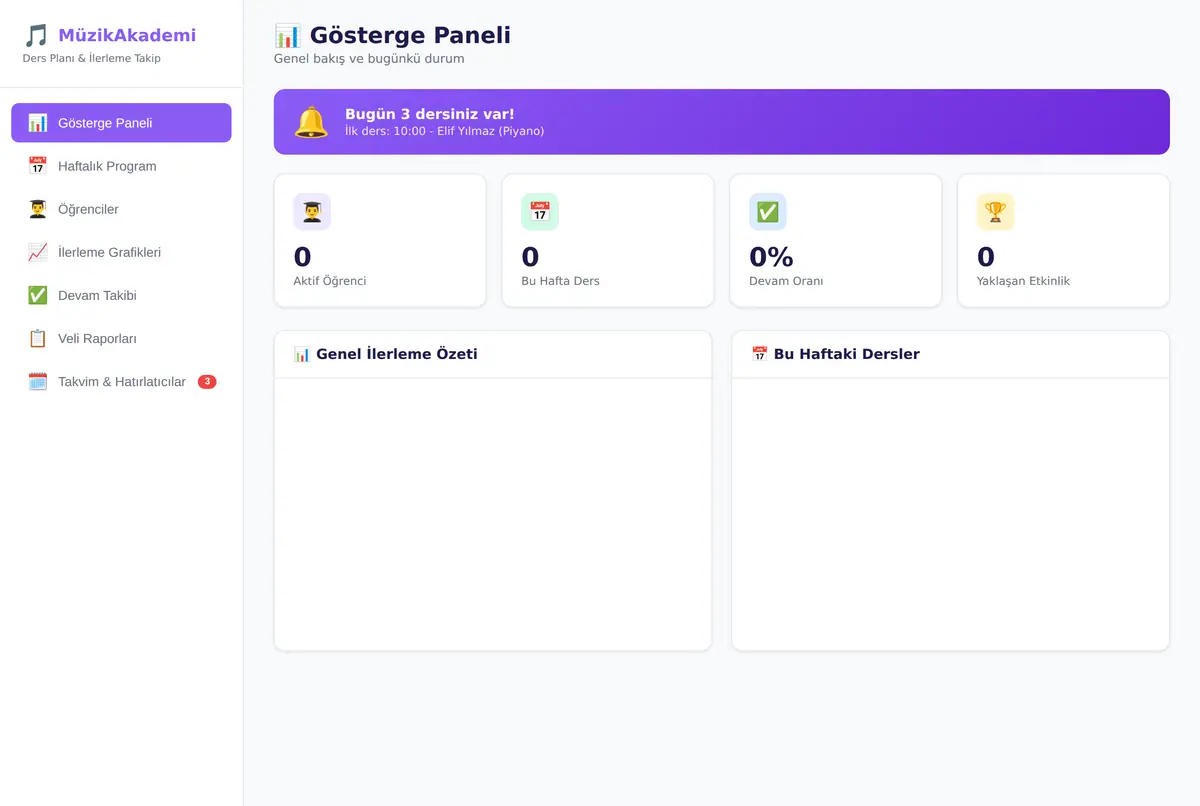Click the "Ders Planı & İlerleme Takip" tagline
The image size is (1200, 806).
(x=92, y=58)
